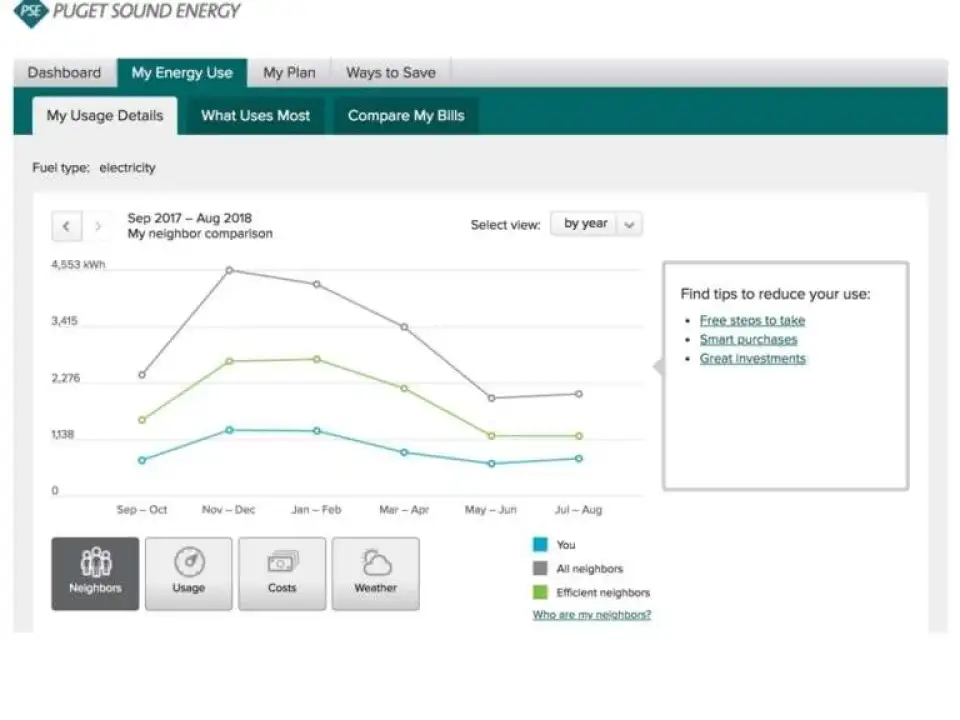
Task: Show the Weather cloud icon view
Action: point(375,573)
